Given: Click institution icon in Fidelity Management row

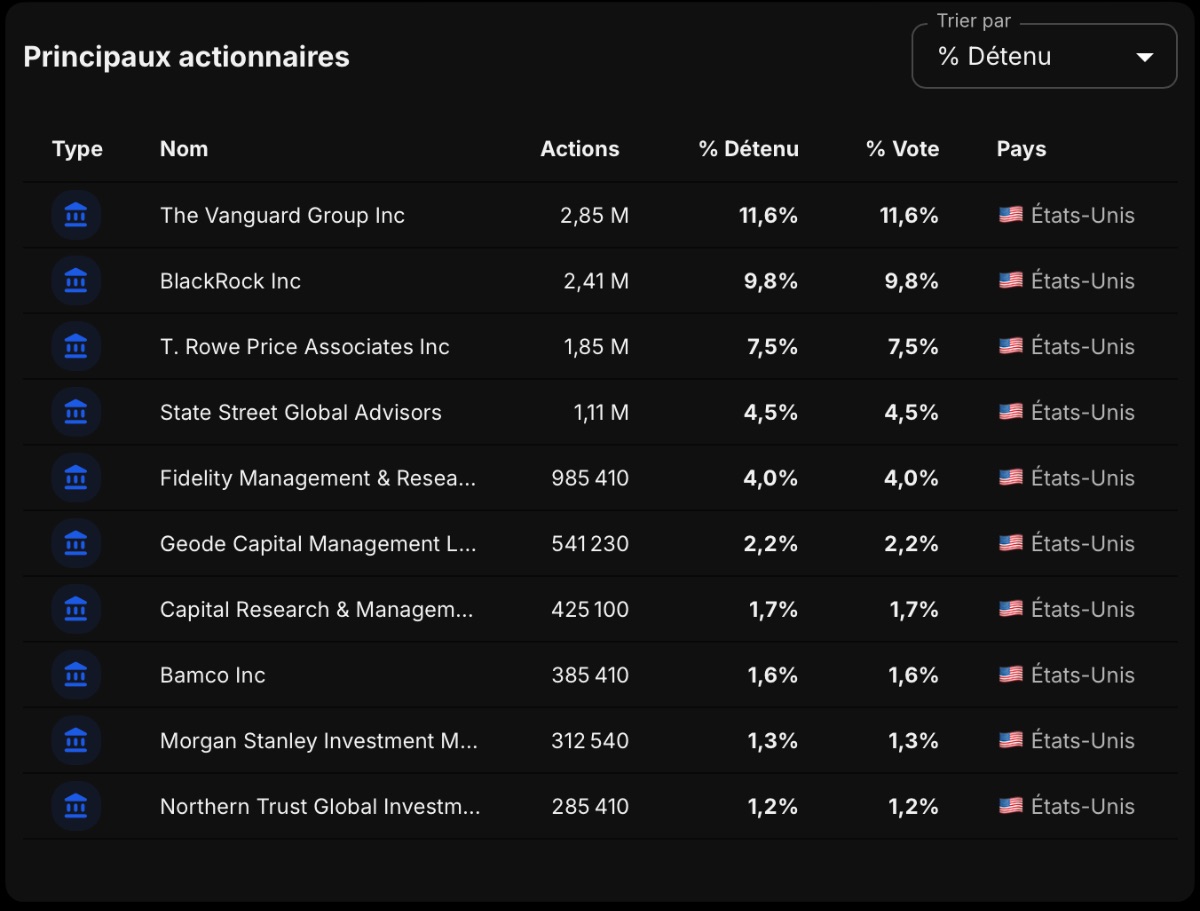Looking at the screenshot, I should point(76,478).
